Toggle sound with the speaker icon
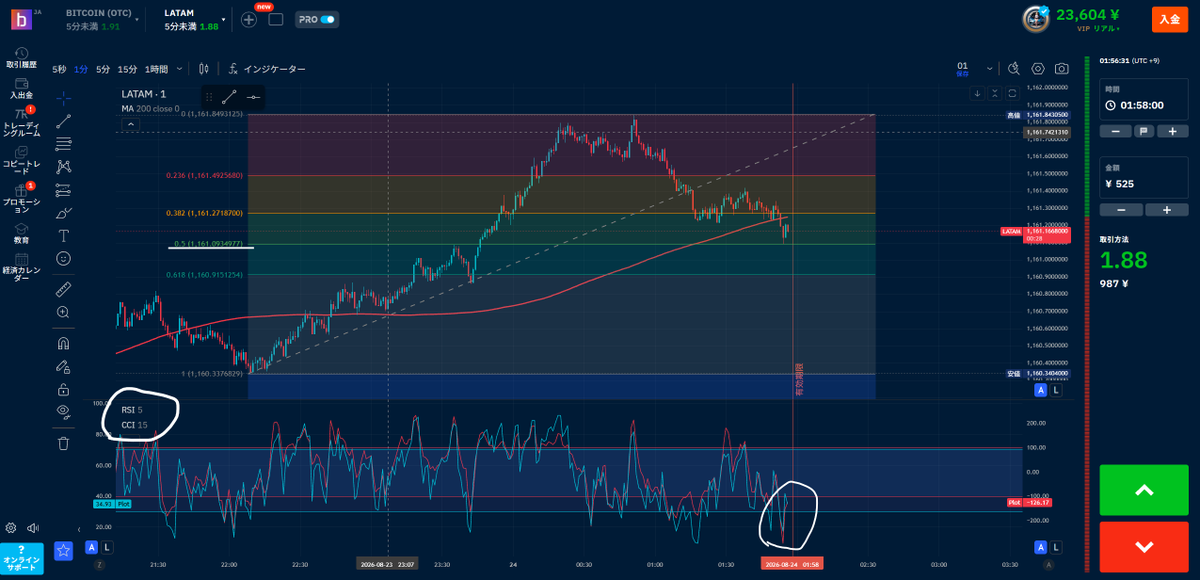 pos(33,528)
